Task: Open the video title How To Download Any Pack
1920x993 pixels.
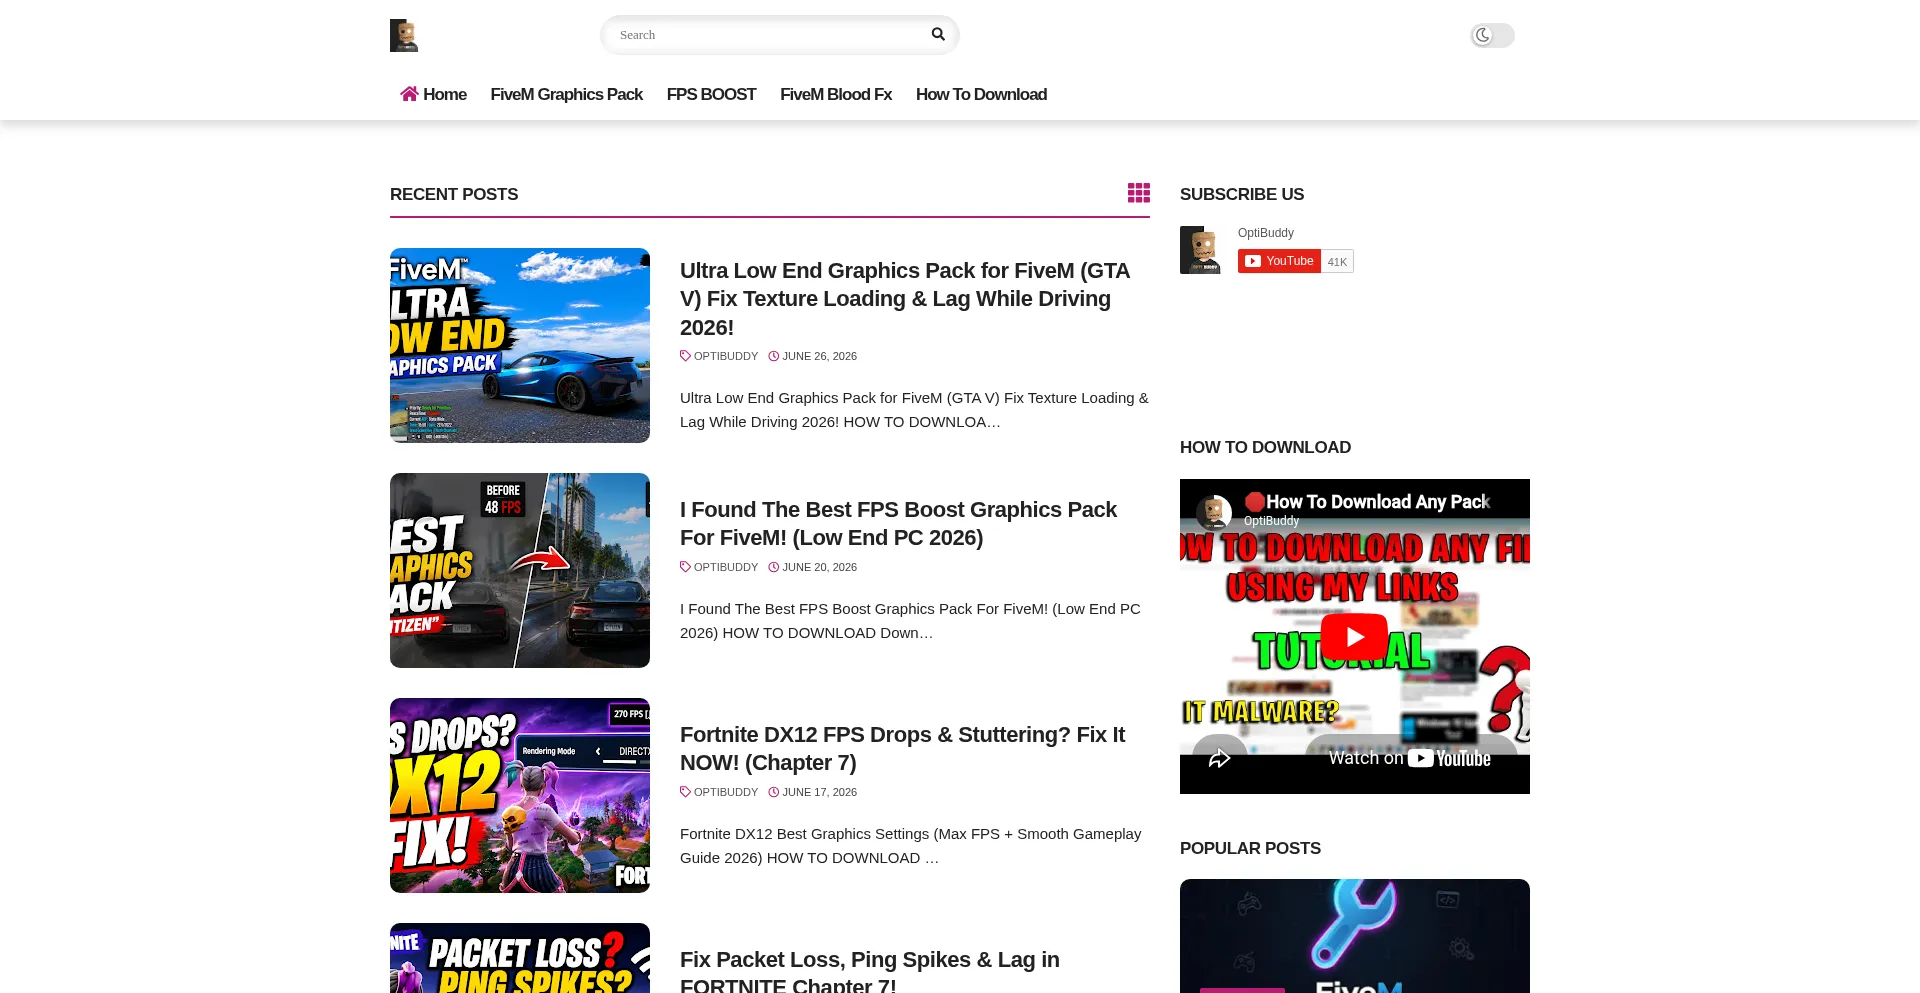Action: click(x=1368, y=501)
